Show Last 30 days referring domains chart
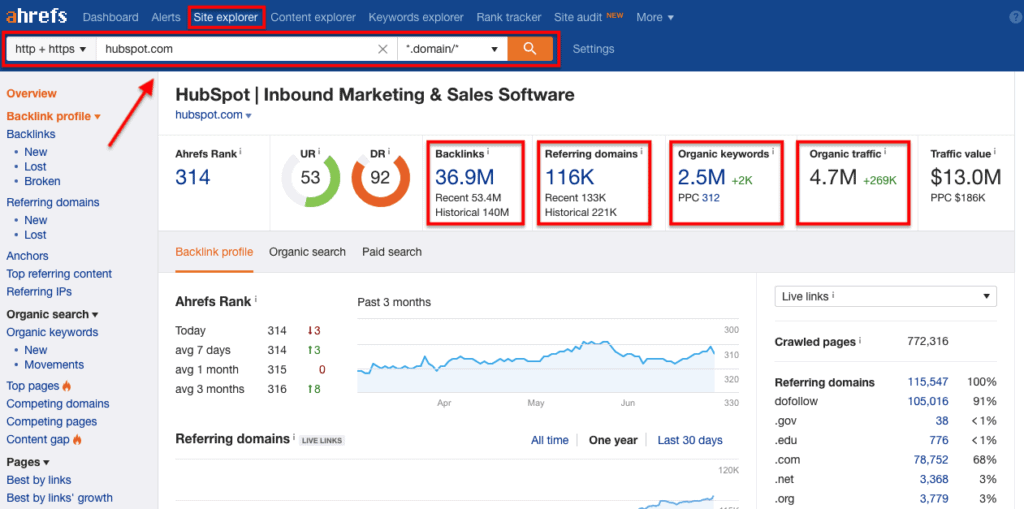Screen dimensions: 1024x509 pos(690,440)
